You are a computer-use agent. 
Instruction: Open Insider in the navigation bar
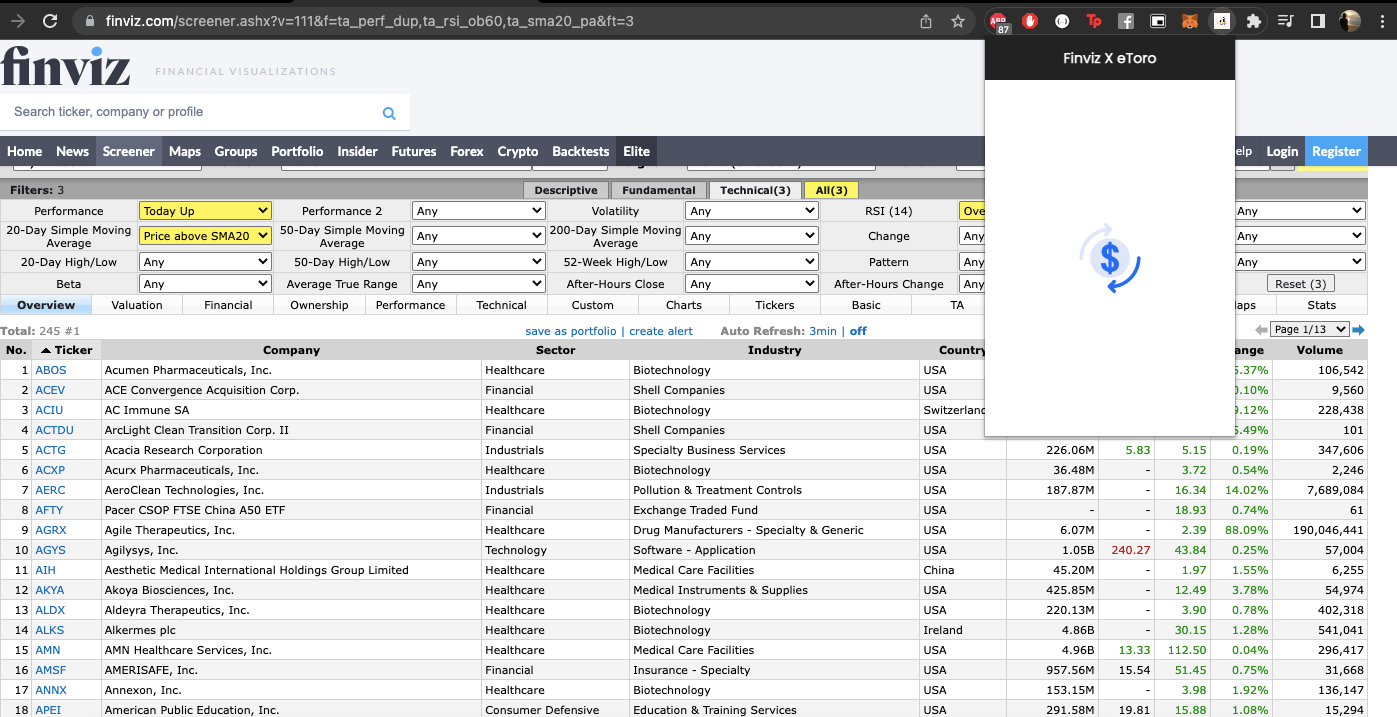357,151
